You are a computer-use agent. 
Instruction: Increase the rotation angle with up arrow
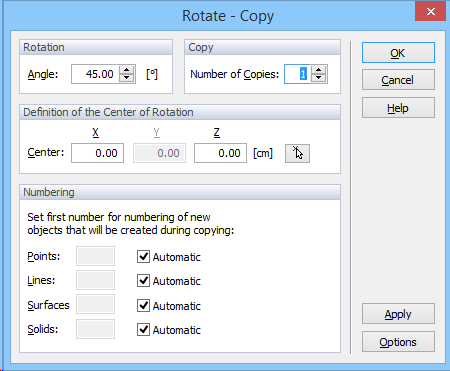(x=127, y=70)
